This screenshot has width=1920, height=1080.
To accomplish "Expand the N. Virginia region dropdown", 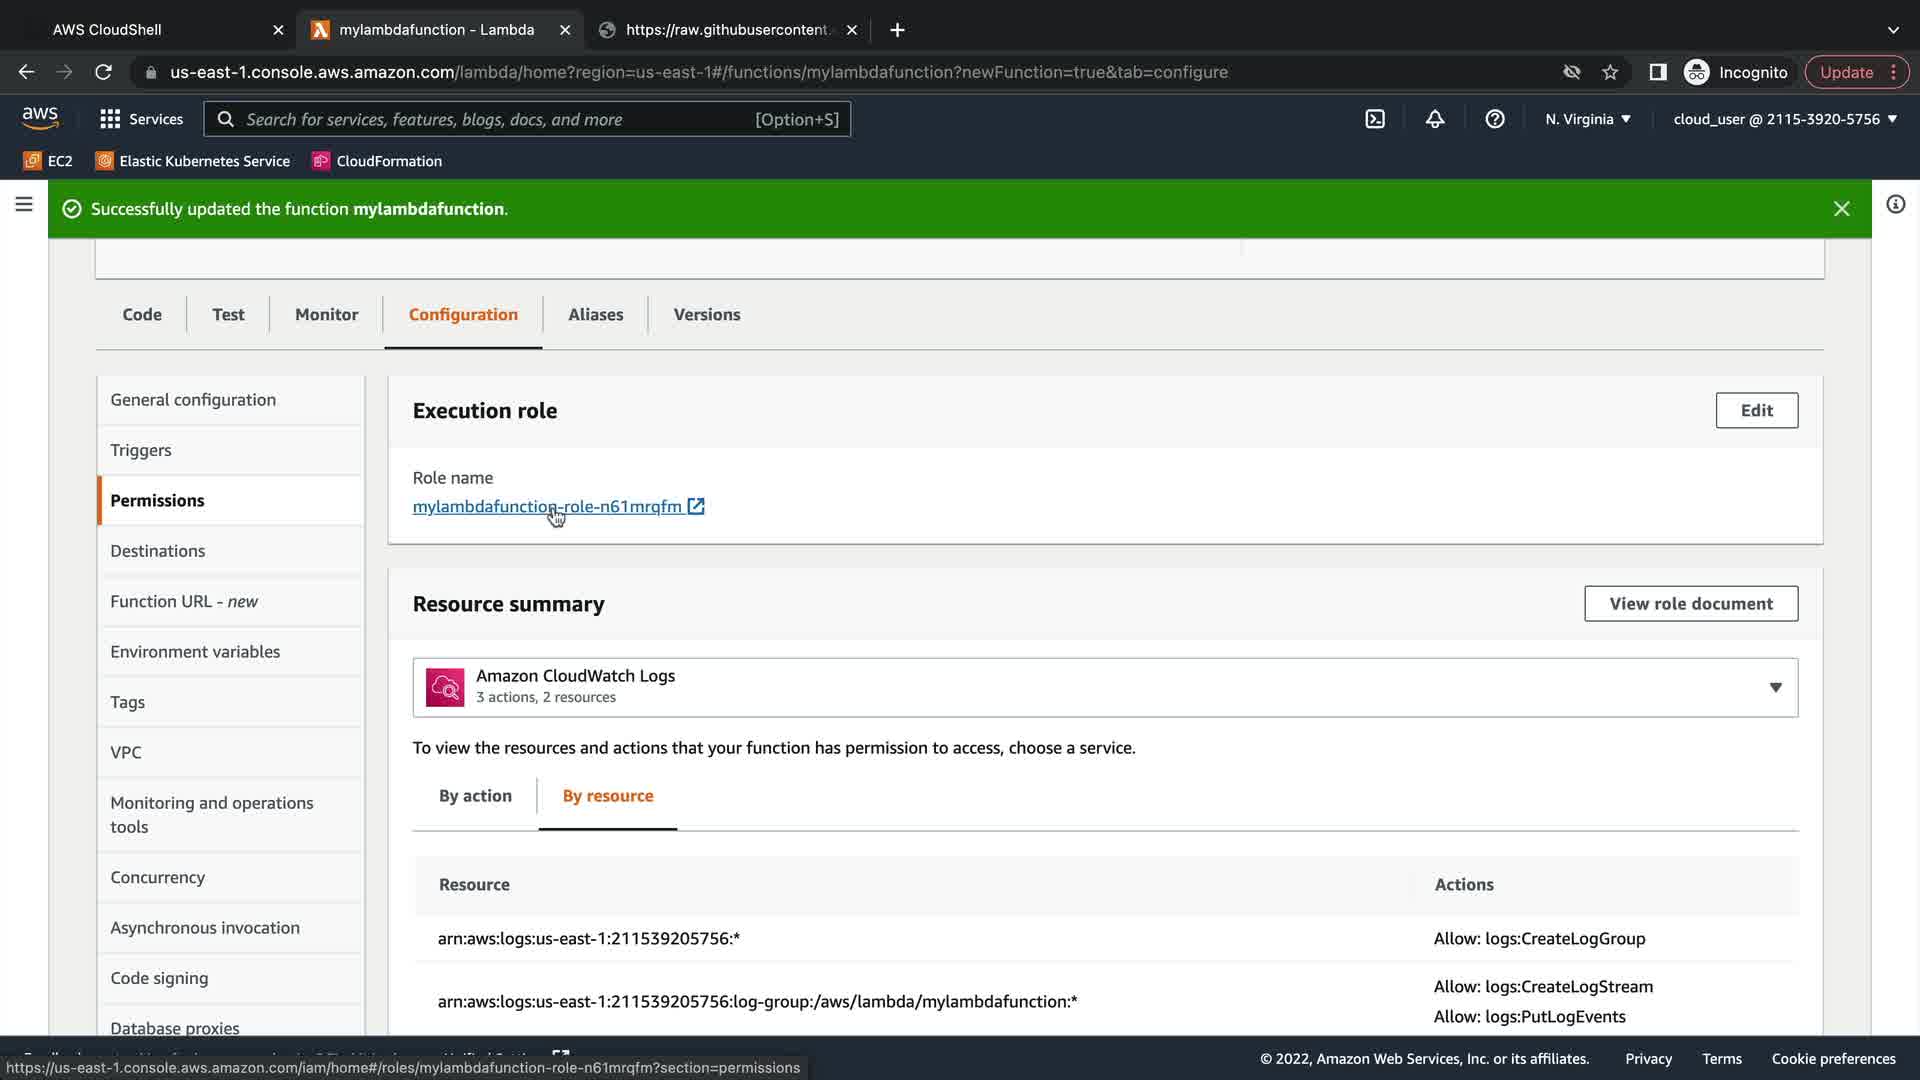I will (x=1587, y=119).
